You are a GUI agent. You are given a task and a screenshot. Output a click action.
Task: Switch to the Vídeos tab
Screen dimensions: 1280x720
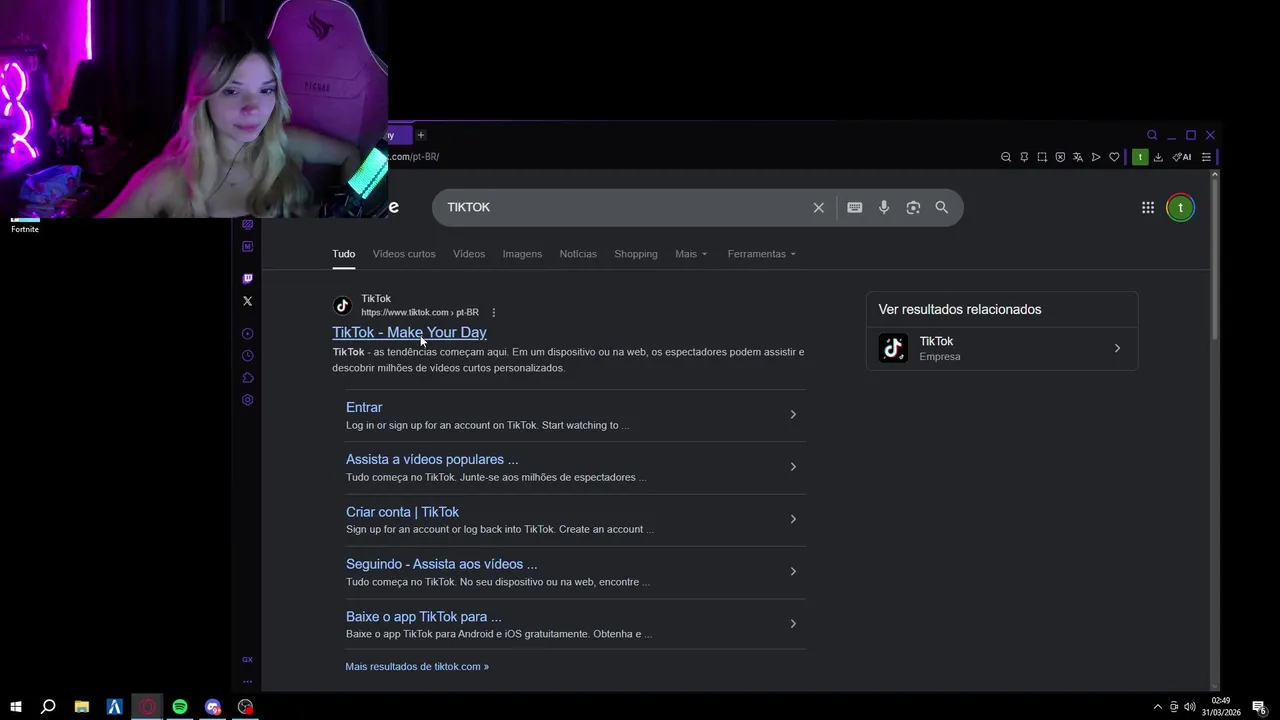coord(469,254)
